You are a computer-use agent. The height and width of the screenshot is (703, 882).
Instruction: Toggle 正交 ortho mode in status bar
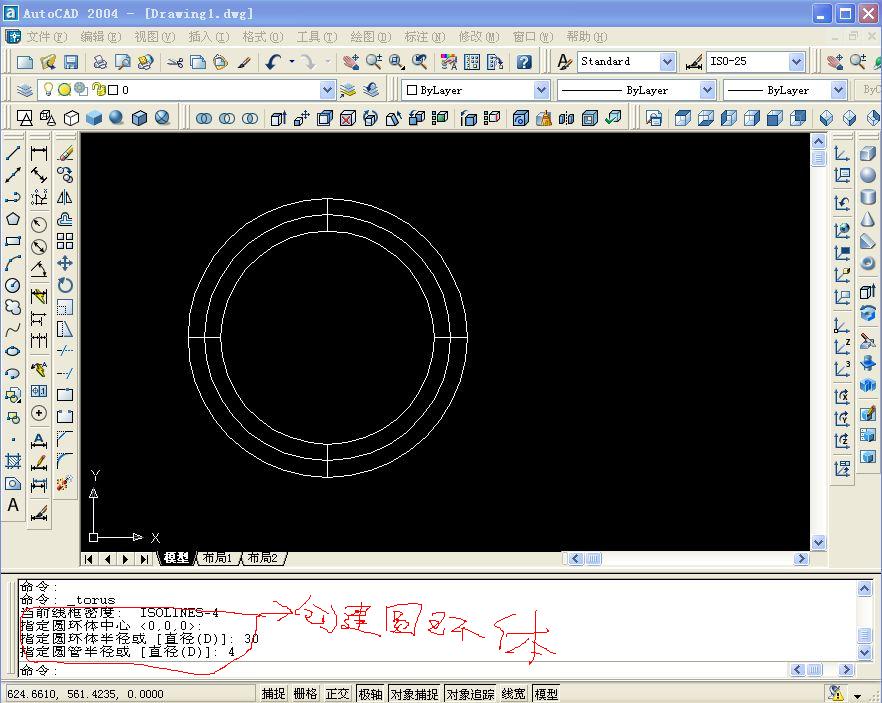(338, 693)
